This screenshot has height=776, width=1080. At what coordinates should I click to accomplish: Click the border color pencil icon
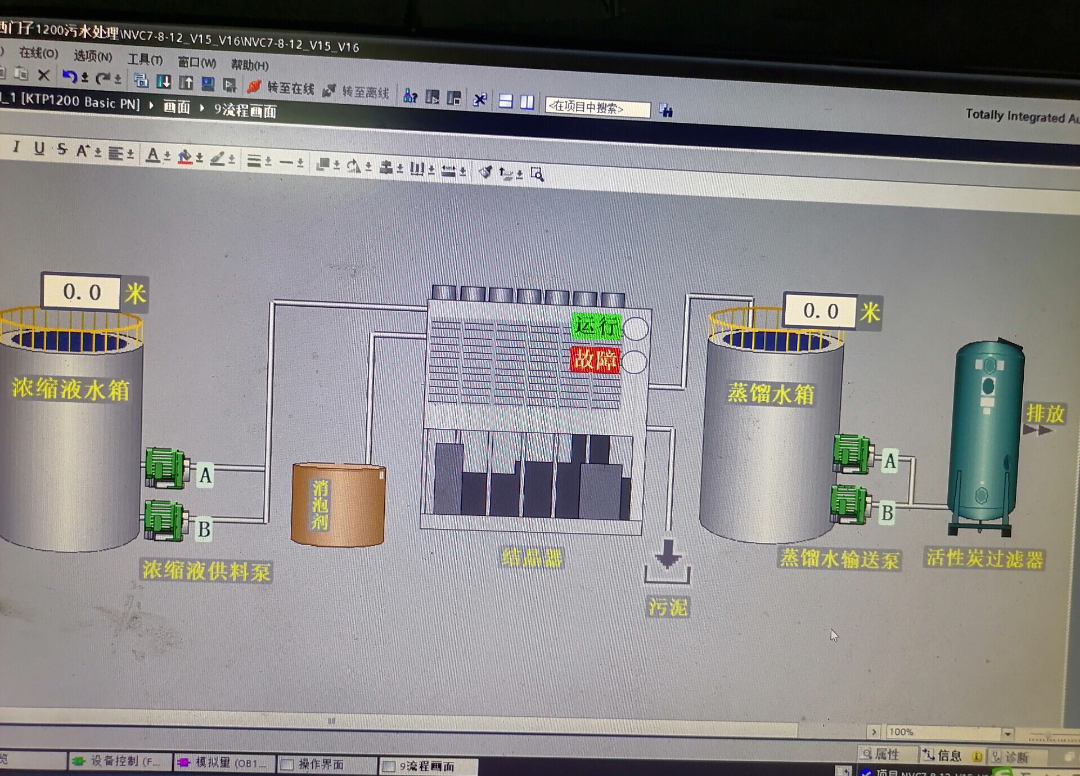tap(218, 158)
